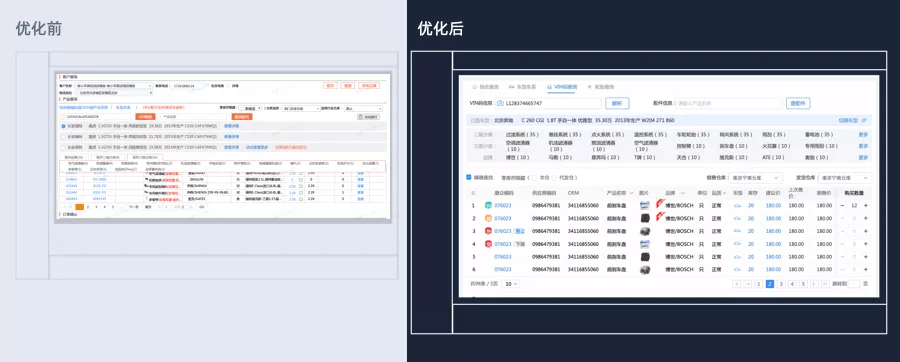Switch to 车型车系 tab in 优化后 panel
The image size is (900, 362).
(x=522, y=87)
